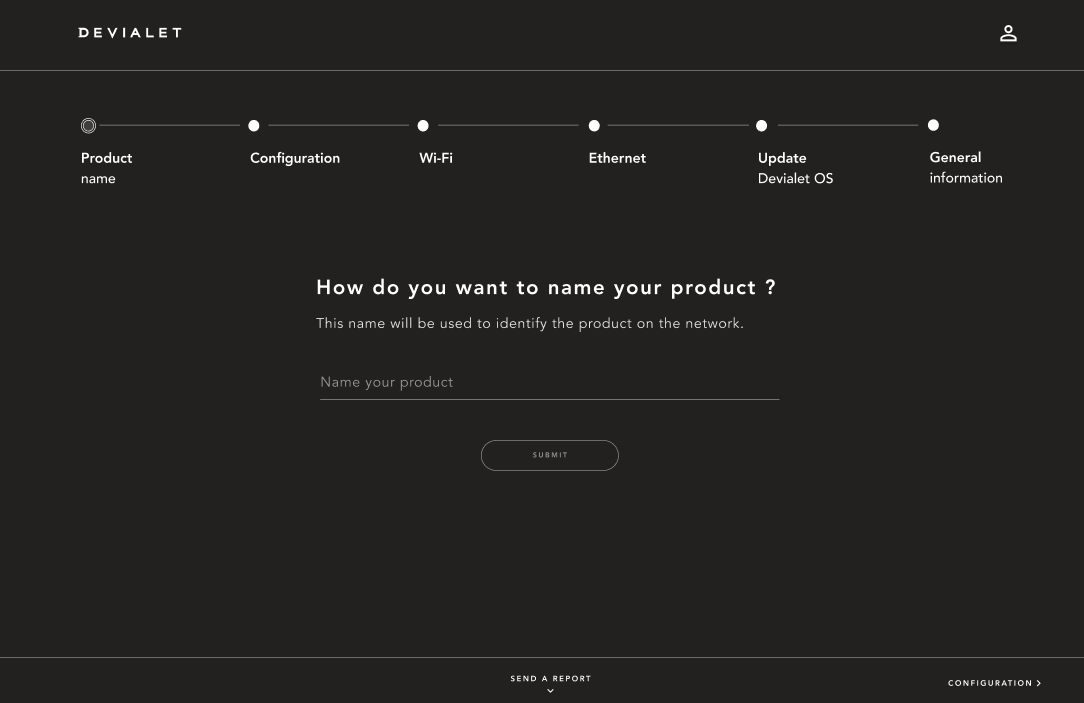
Task: Click the Wi-Fi step dot
Action: [x=423, y=126]
